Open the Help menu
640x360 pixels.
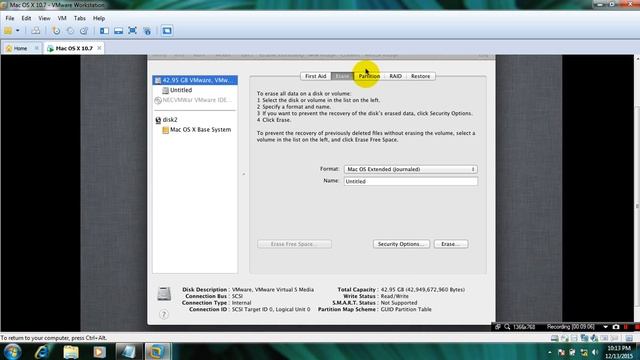tap(99, 18)
